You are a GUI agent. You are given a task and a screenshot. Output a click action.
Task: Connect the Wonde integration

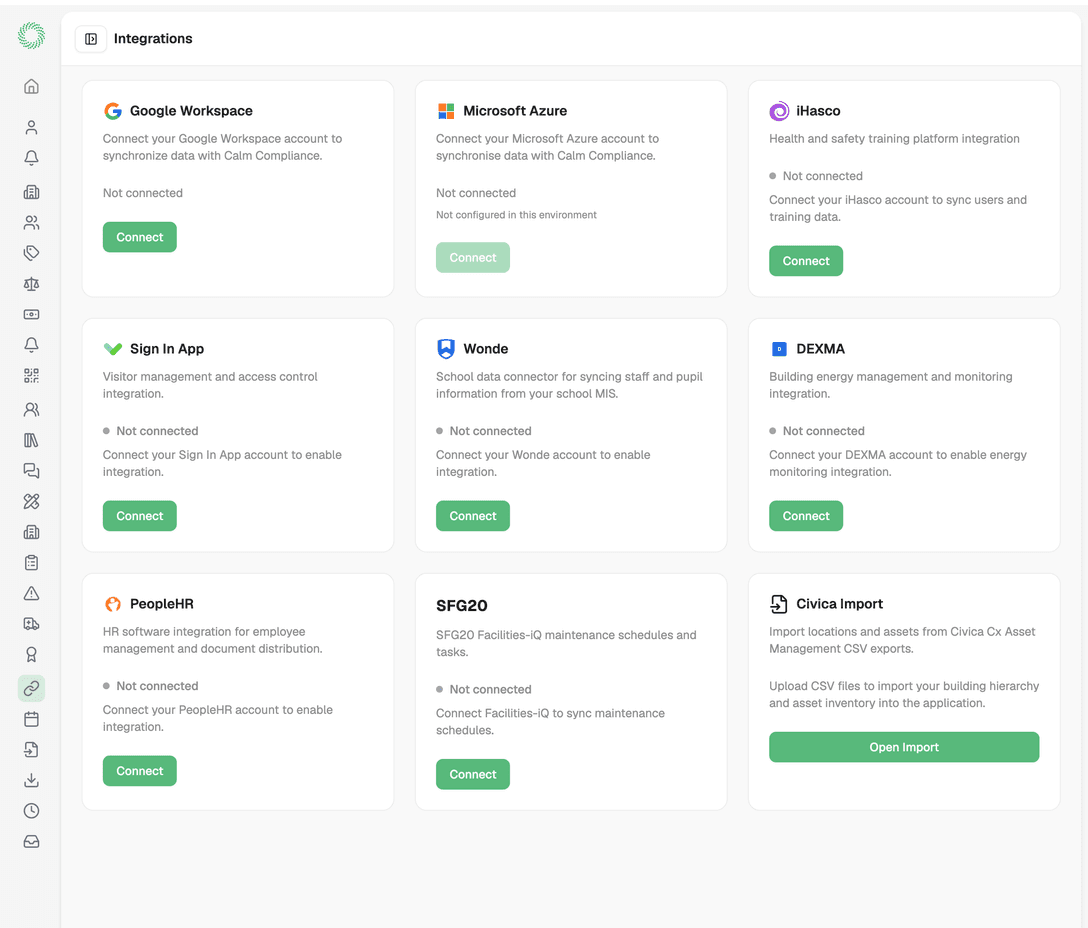[473, 516]
